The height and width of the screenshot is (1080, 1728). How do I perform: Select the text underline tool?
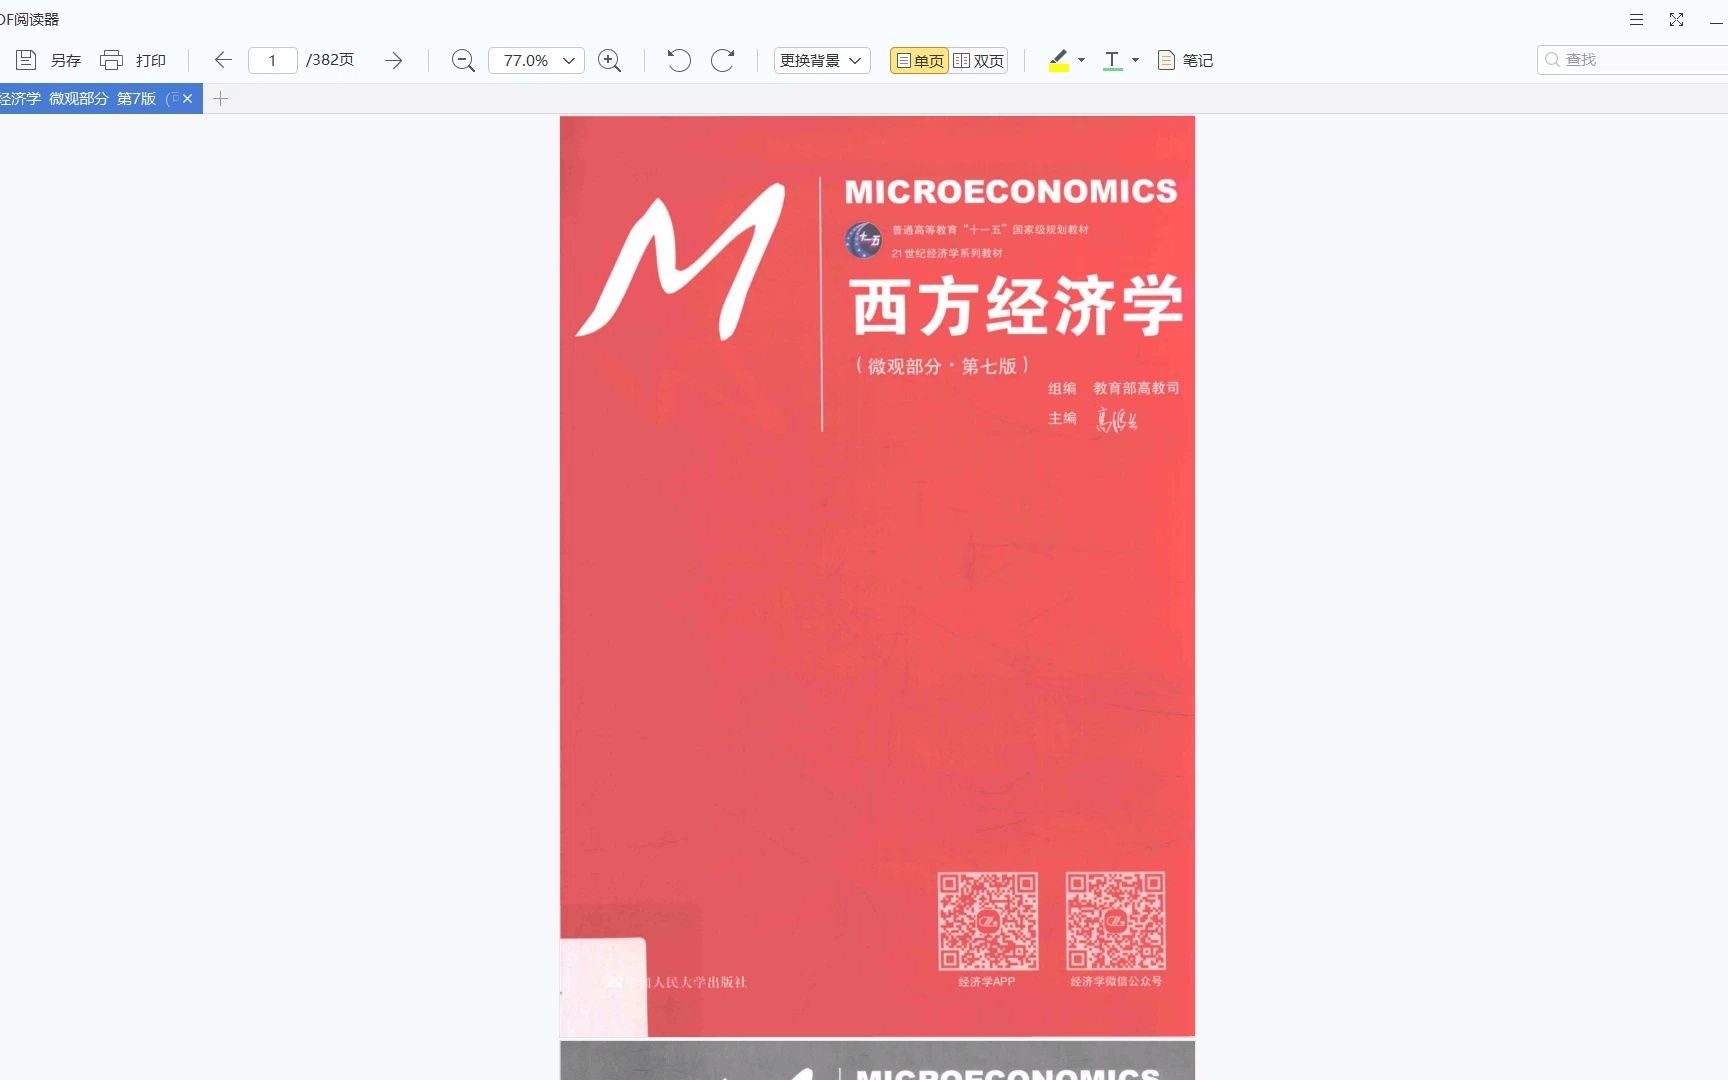pyautogui.click(x=1112, y=61)
